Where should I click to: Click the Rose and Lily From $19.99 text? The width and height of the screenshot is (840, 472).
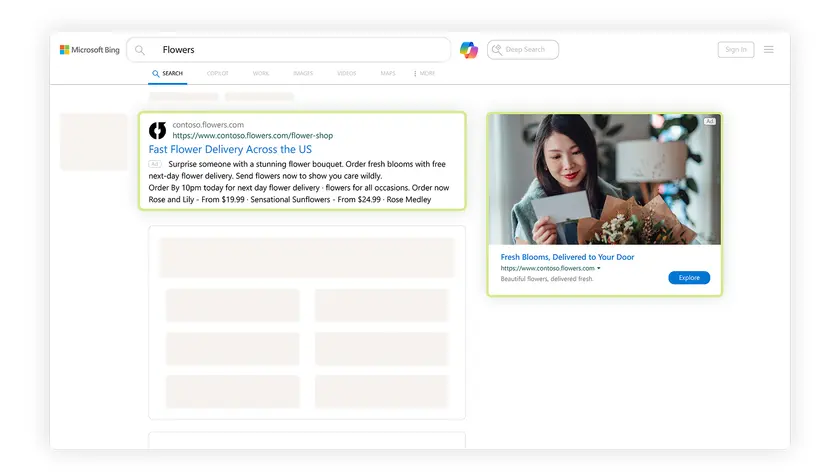point(196,199)
